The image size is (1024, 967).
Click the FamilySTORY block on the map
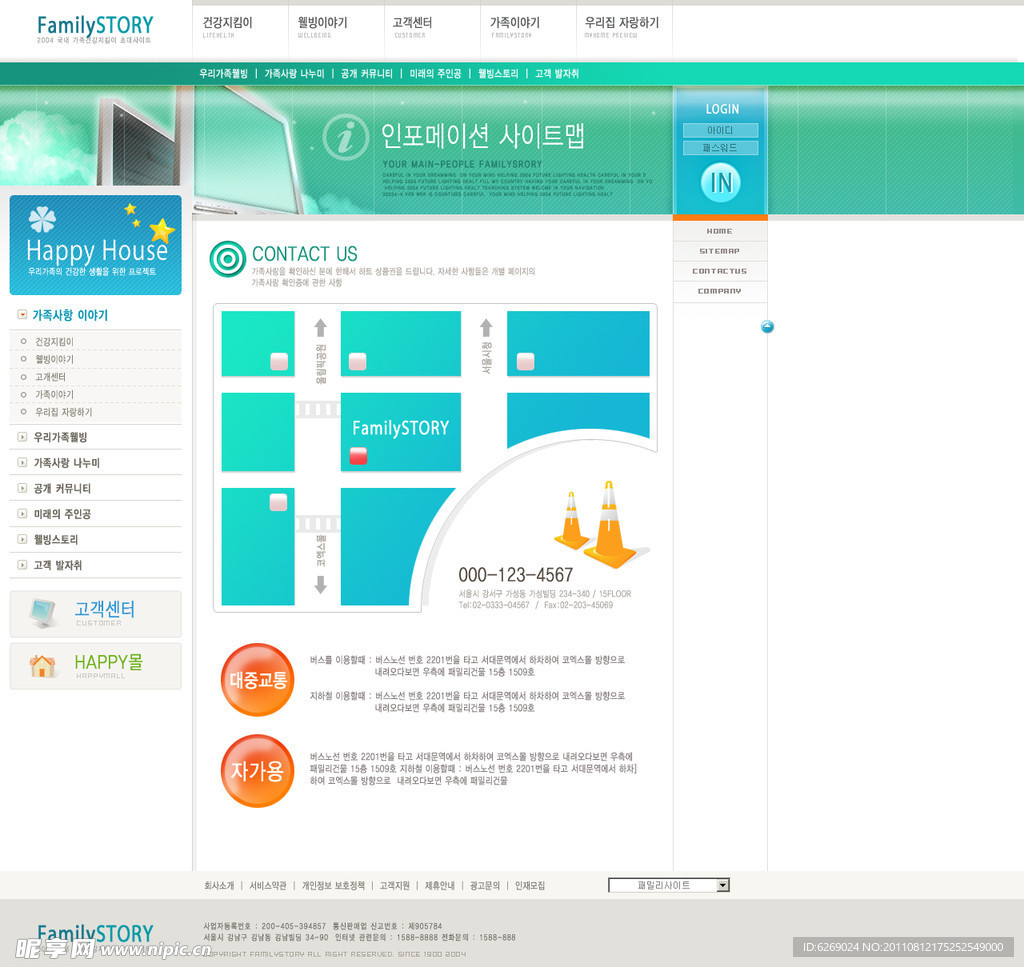(400, 431)
